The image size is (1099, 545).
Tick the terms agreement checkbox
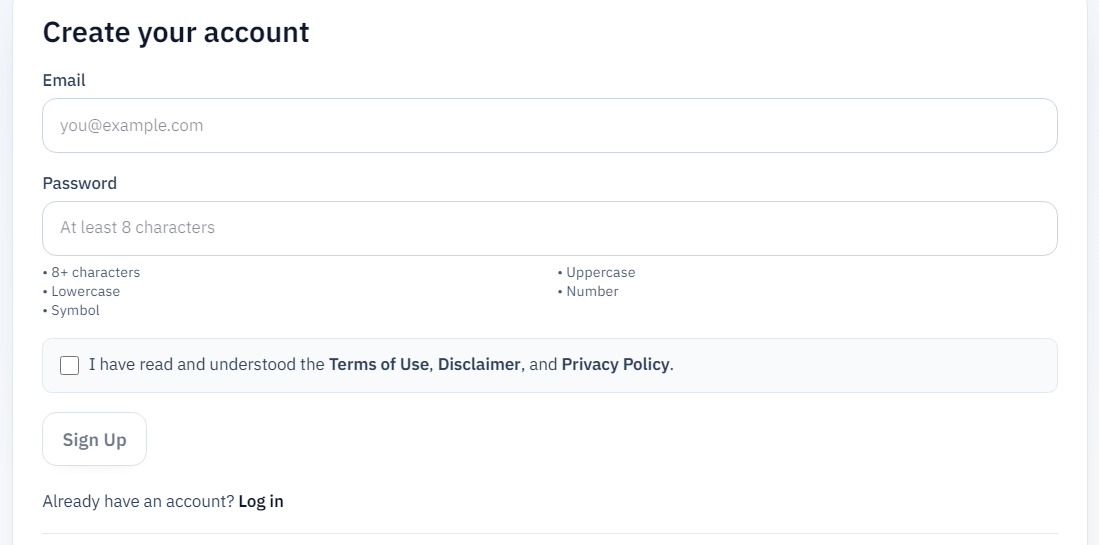[x=70, y=365]
